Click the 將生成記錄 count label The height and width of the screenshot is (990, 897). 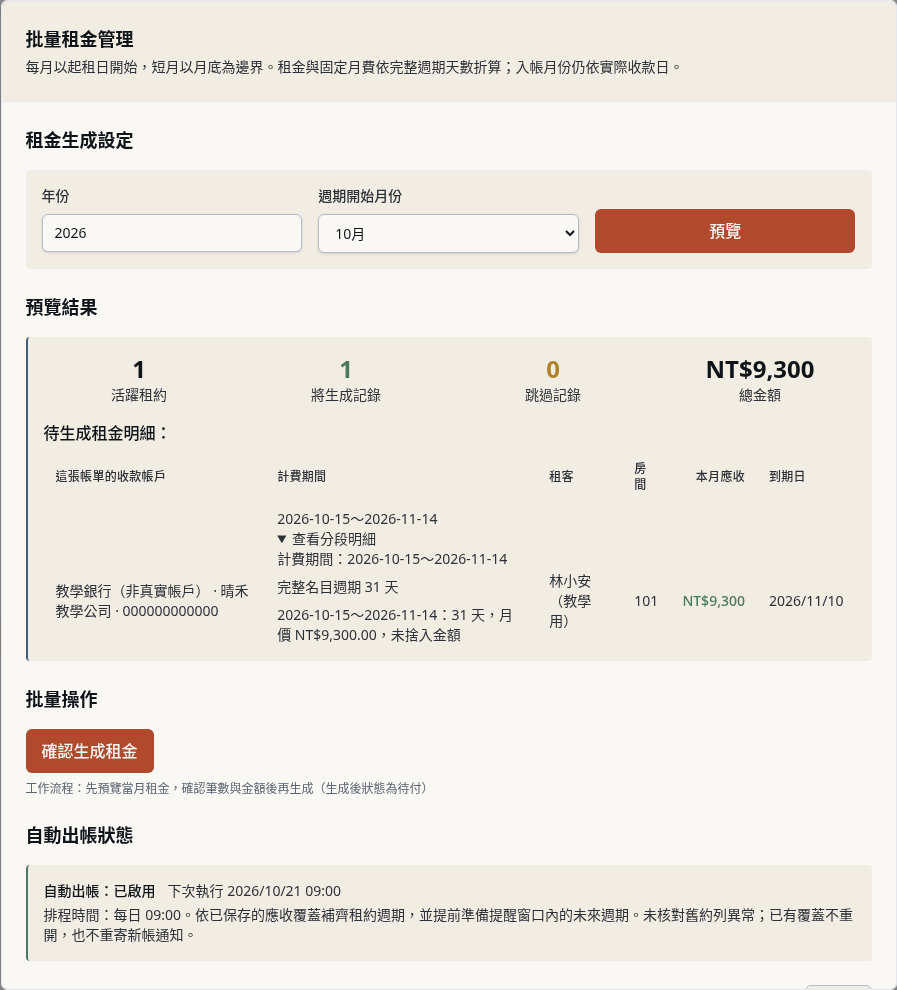346,395
